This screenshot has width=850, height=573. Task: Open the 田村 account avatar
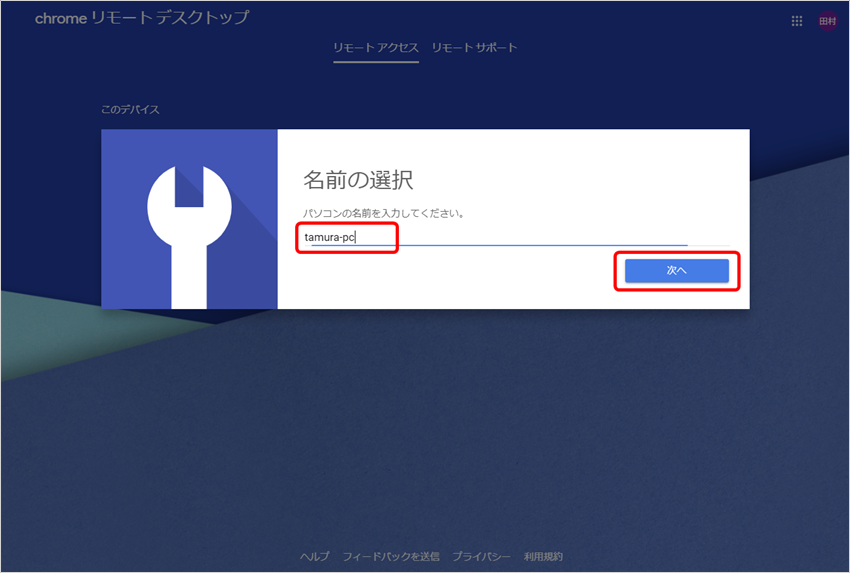click(x=827, y=21)
